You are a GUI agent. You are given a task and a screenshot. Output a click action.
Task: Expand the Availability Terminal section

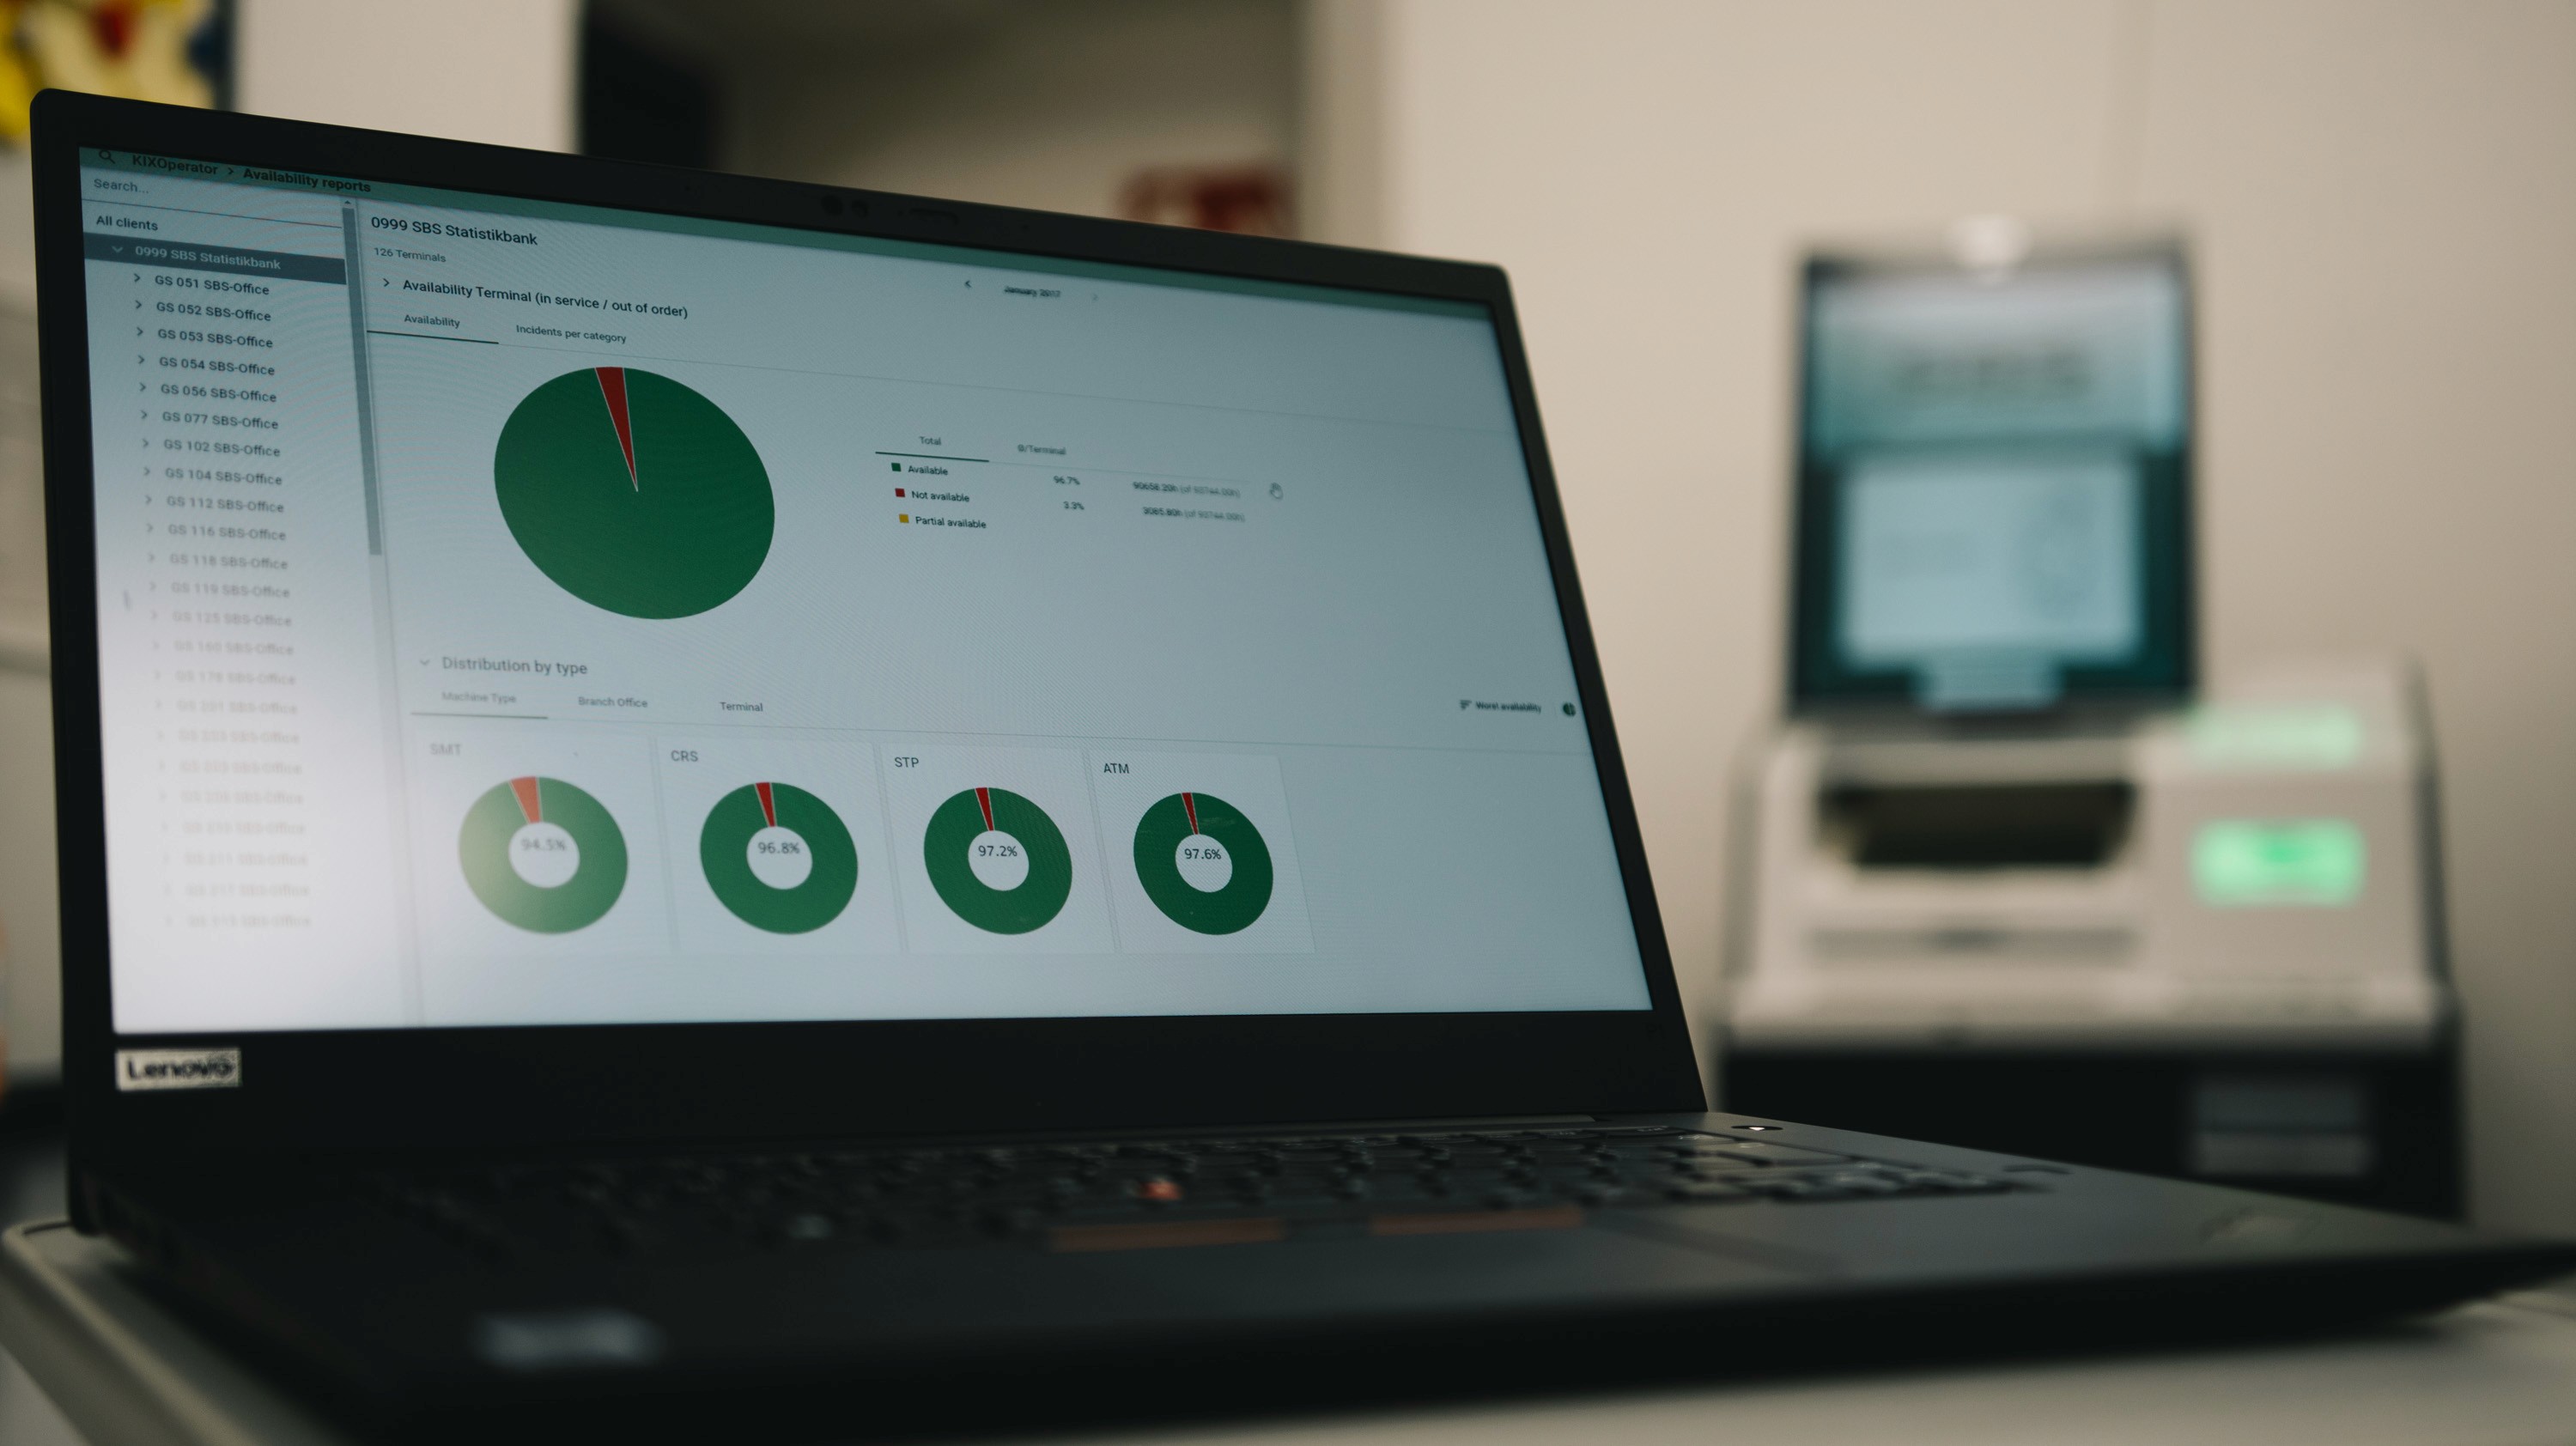387,290
